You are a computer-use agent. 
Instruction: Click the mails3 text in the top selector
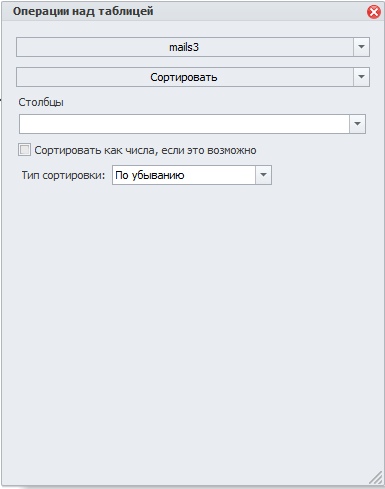[184, 47]
